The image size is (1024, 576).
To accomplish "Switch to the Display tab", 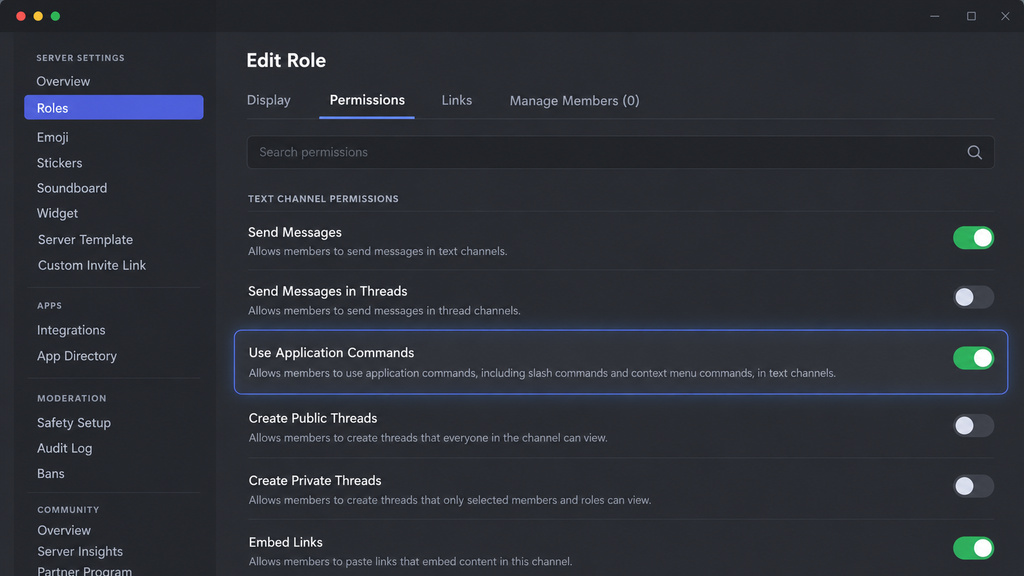I will [x=268, y=100].
